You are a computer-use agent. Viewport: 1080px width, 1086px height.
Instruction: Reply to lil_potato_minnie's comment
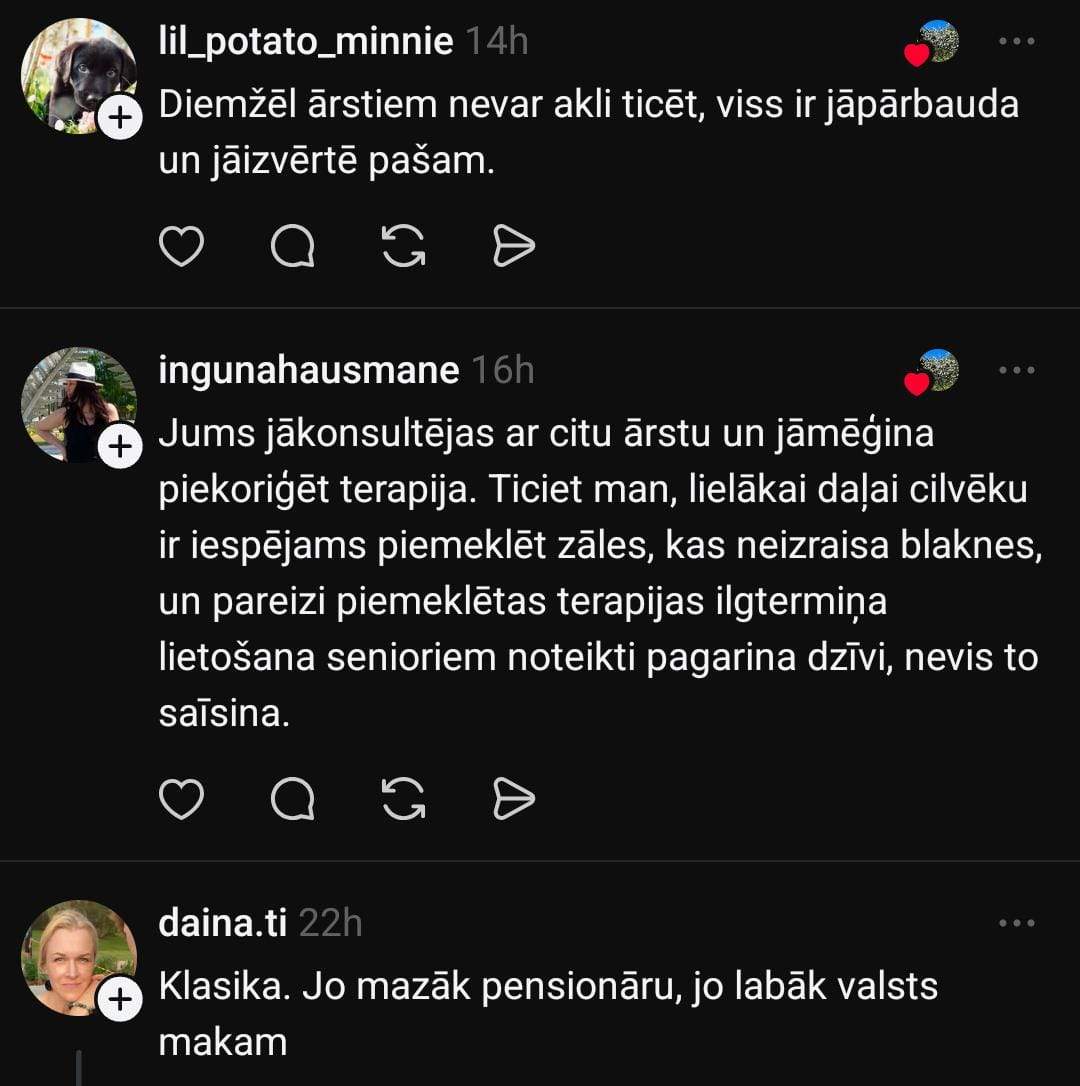[x=293, y=246]
